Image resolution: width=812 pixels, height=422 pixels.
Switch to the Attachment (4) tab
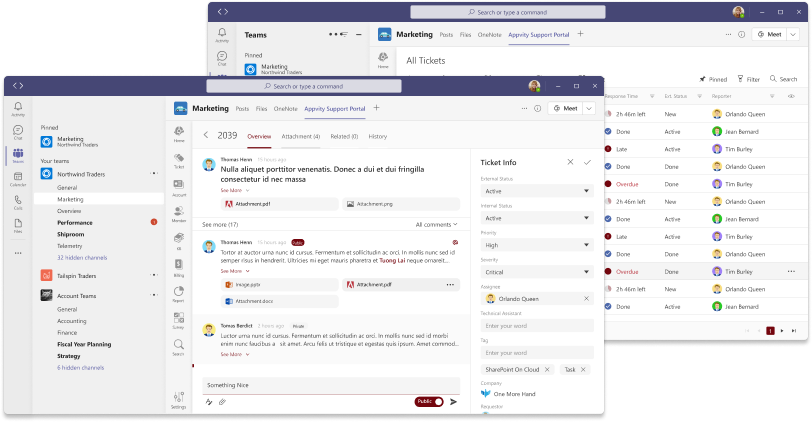(x=301, y=136)
